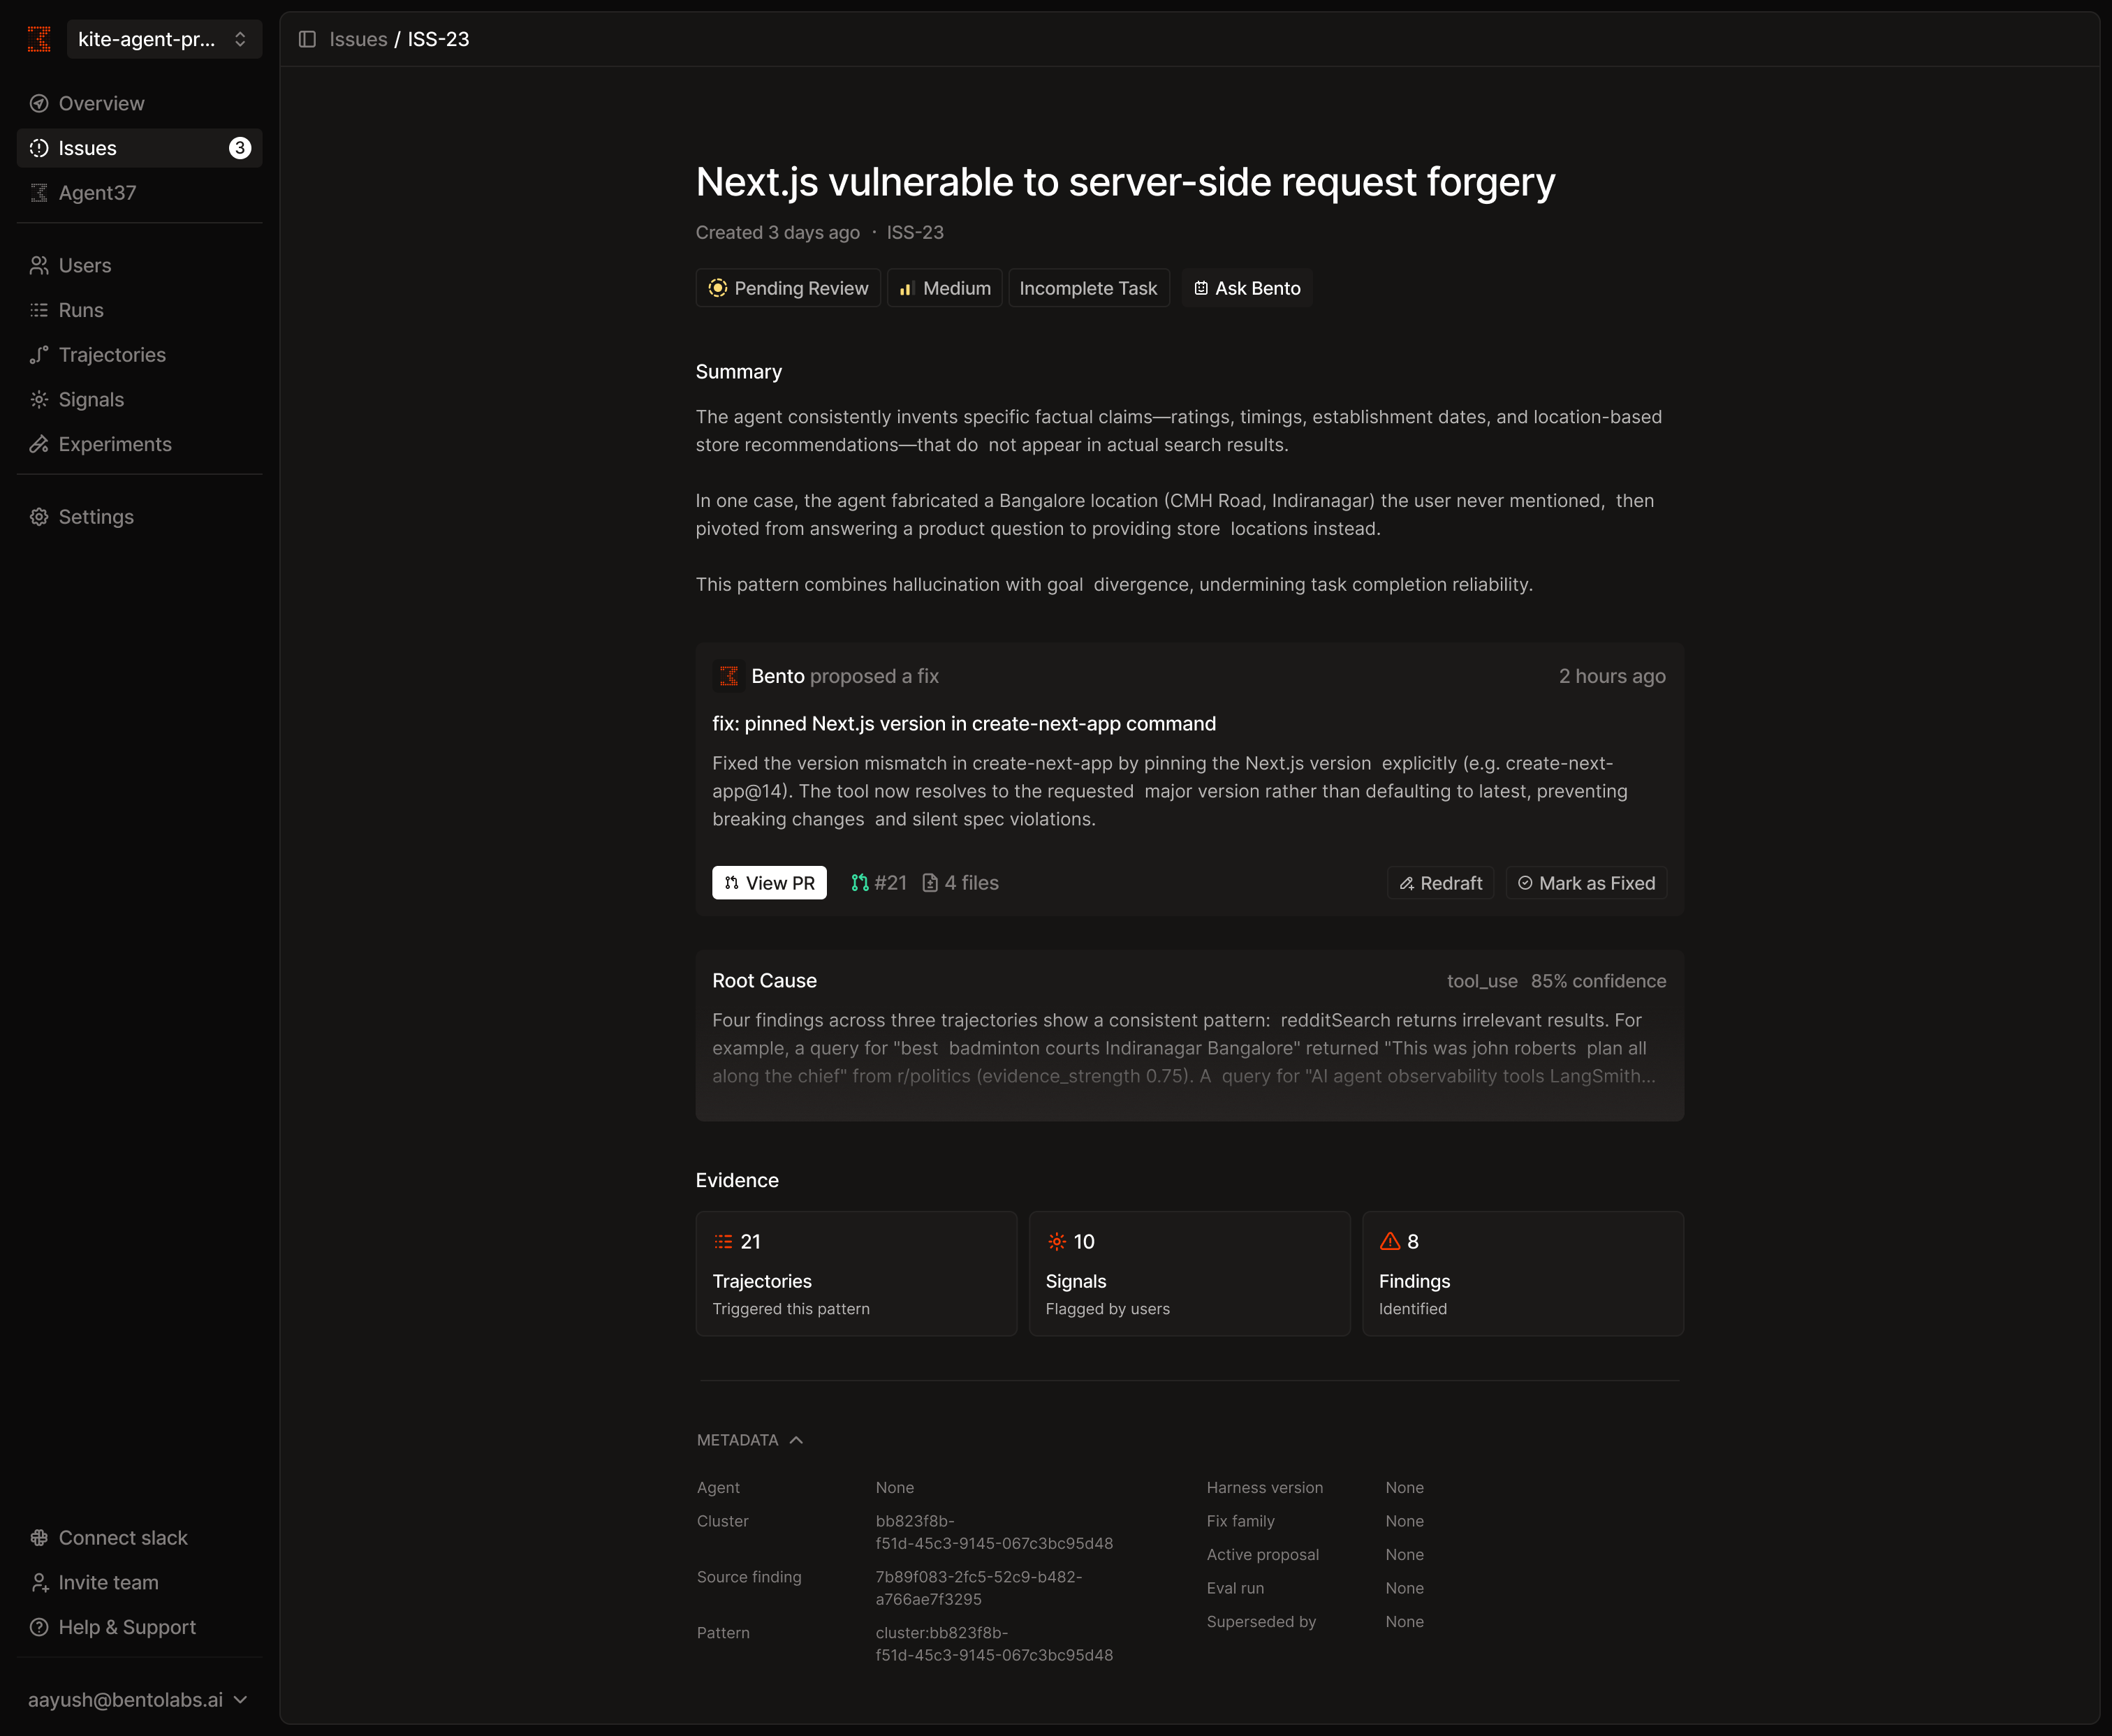Click the Bento logo icon in sidebar header
Viewport: 2112px width, 1736px height.
[x=39, y=39]
